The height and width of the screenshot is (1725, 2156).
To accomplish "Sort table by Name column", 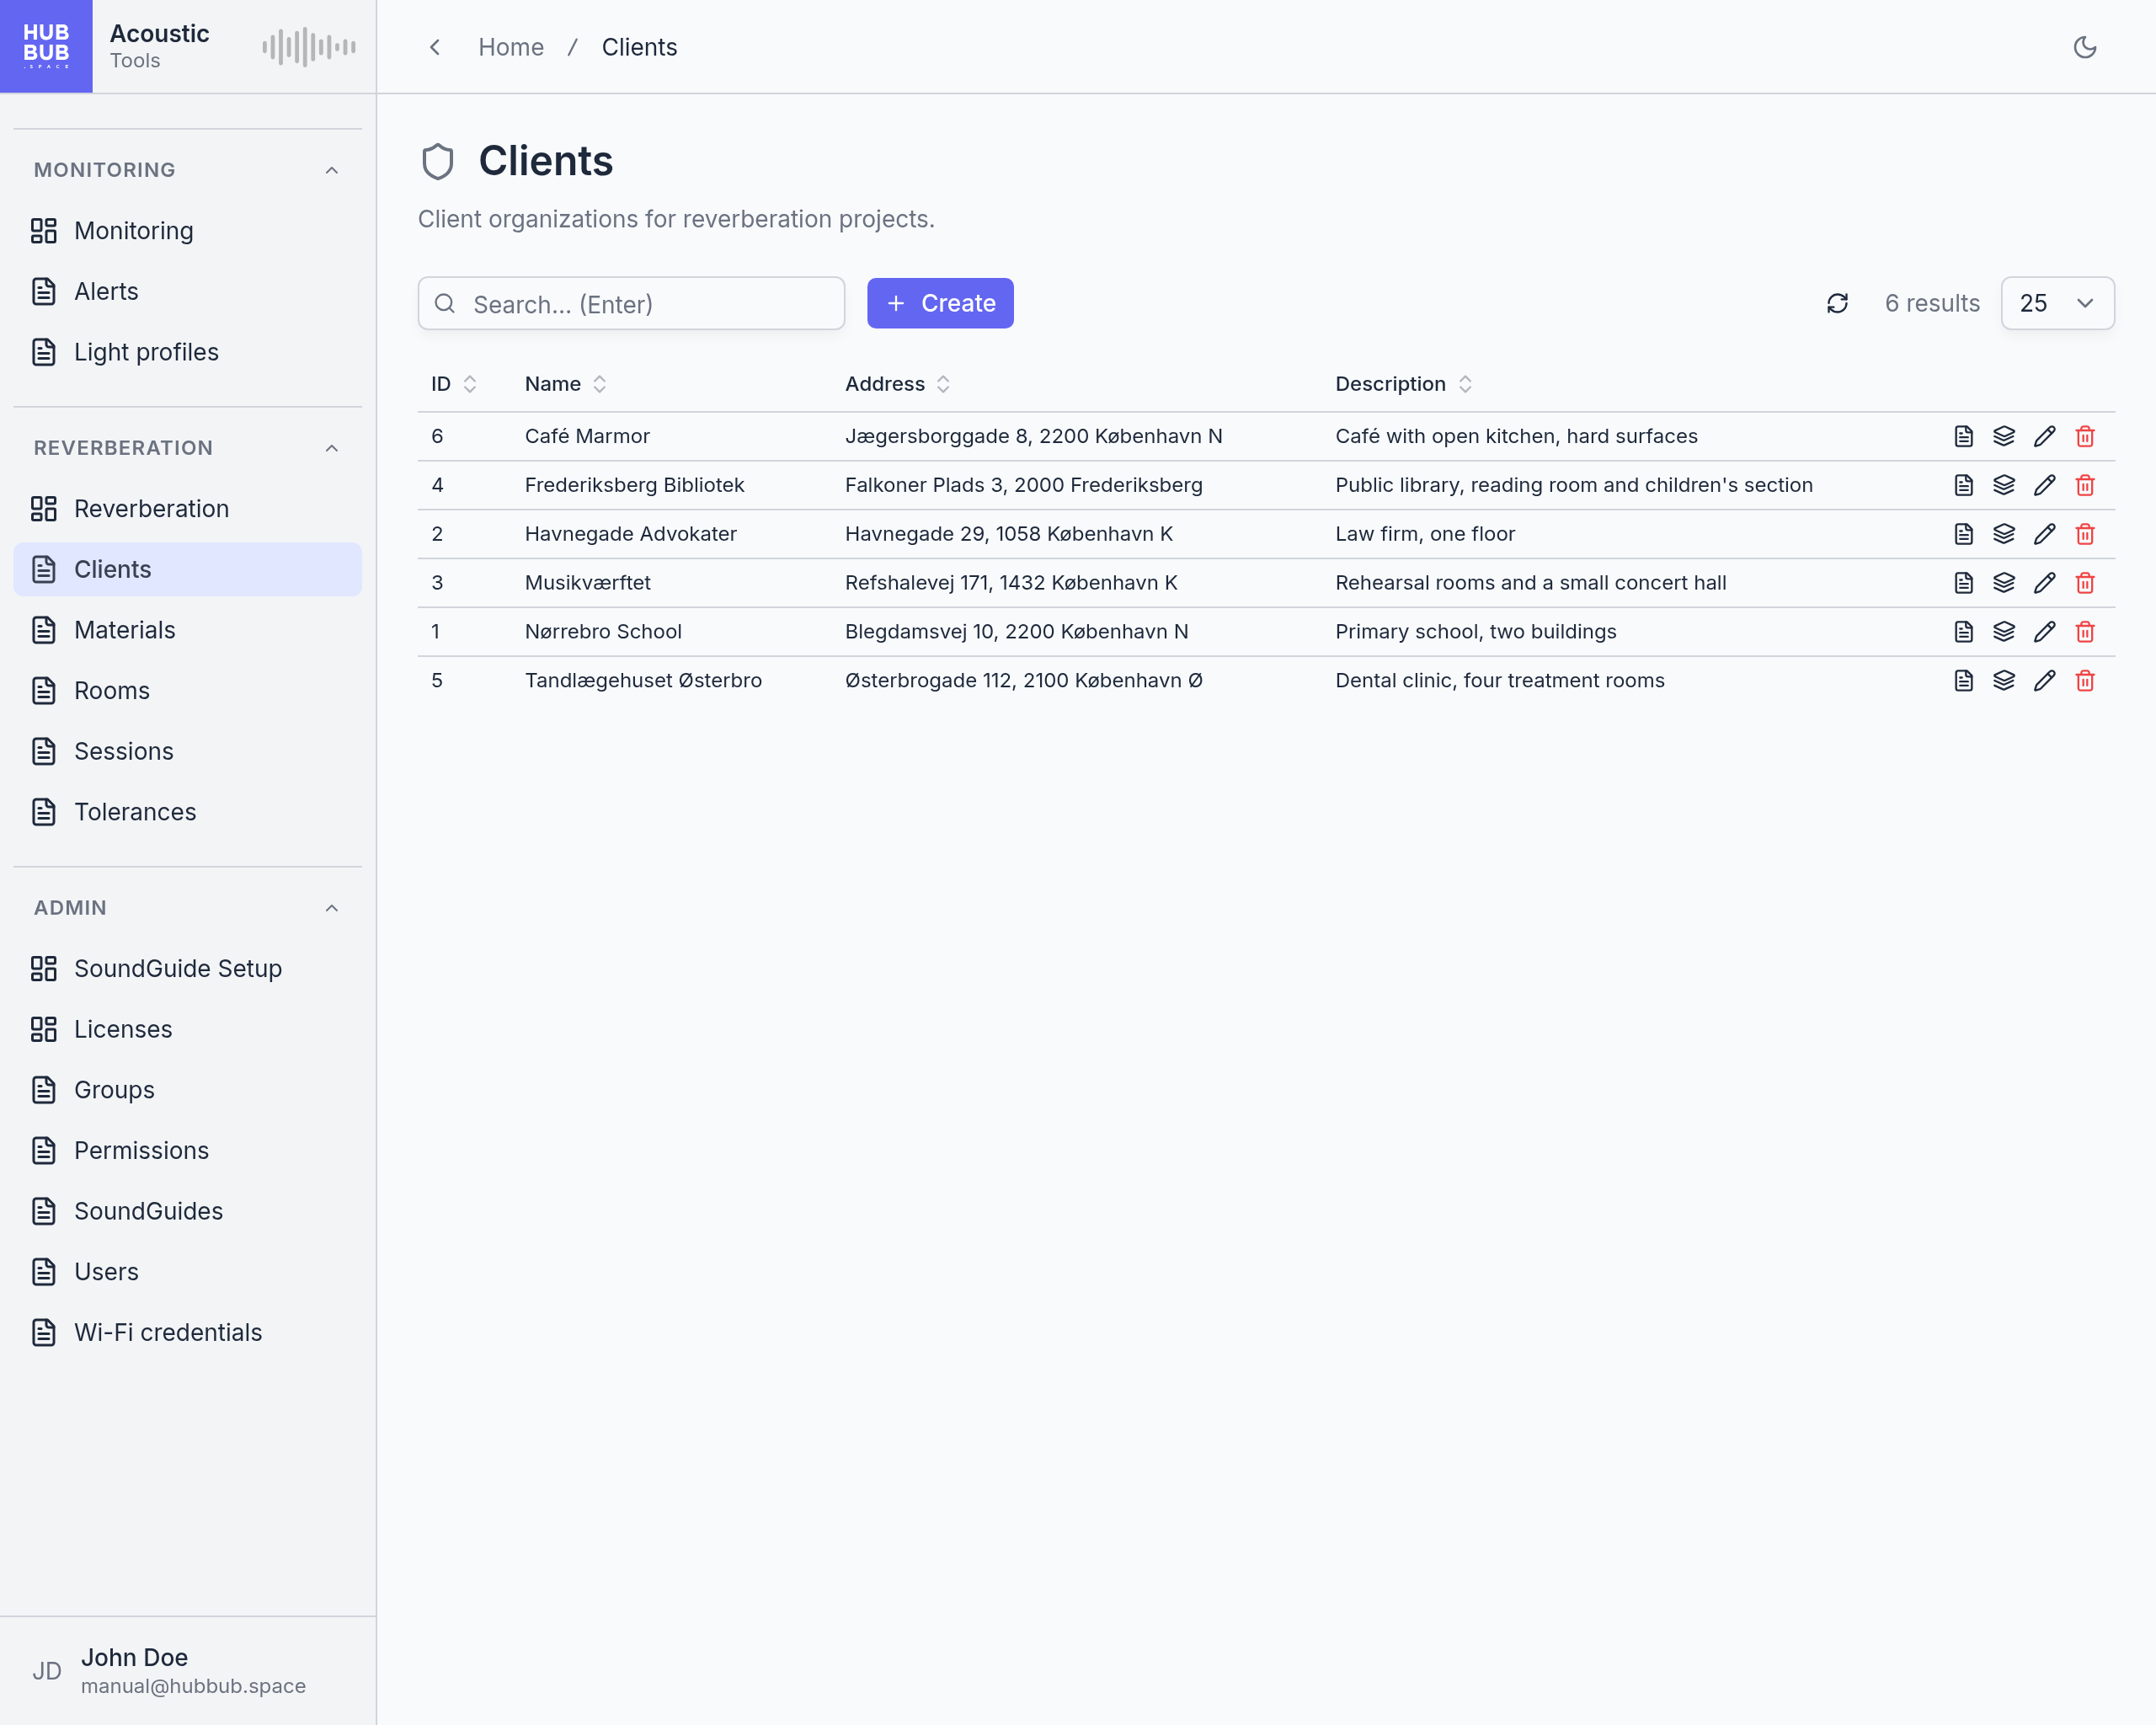I will tap(566, 384).
